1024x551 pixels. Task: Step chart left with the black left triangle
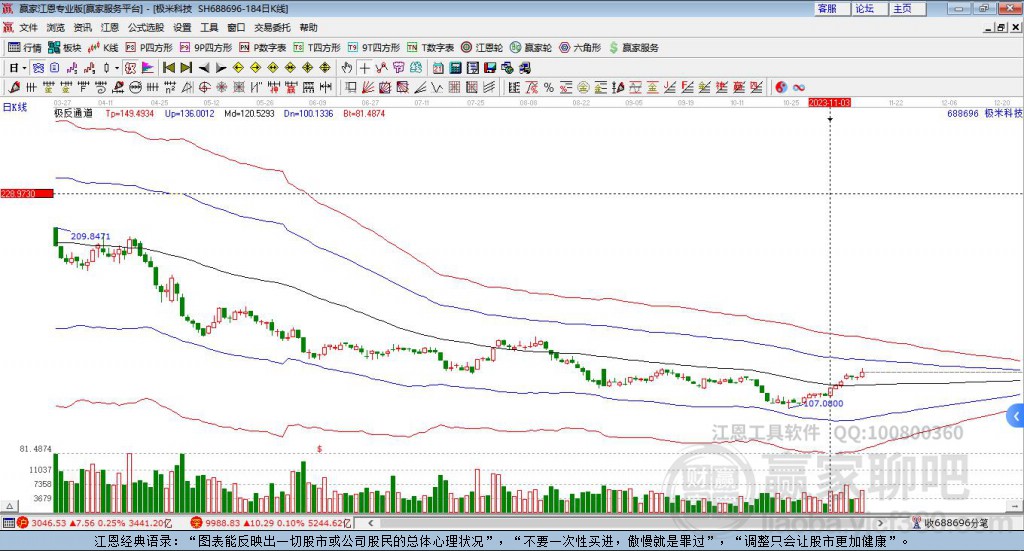click(204, 68)
